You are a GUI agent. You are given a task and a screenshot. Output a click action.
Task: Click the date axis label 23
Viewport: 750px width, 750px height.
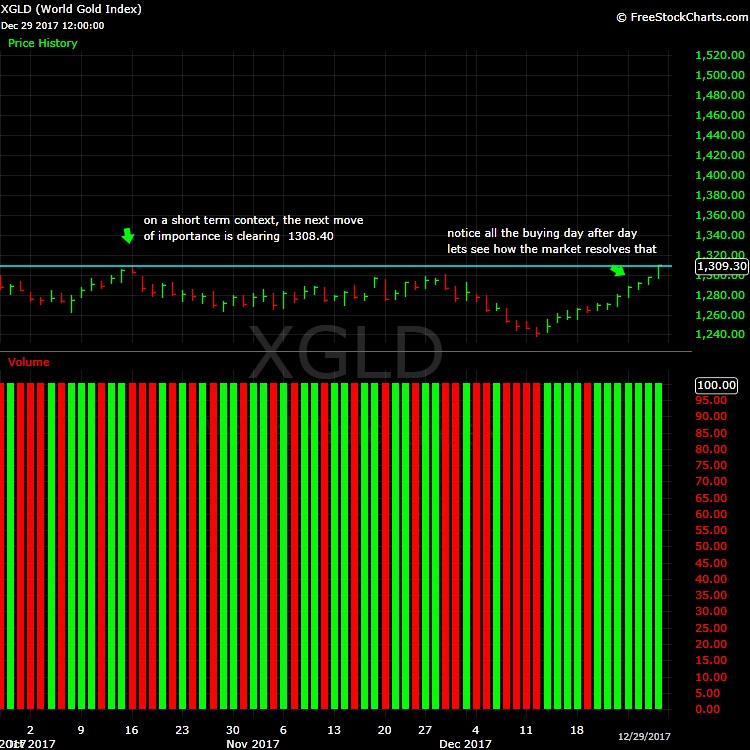click(182, 730)
